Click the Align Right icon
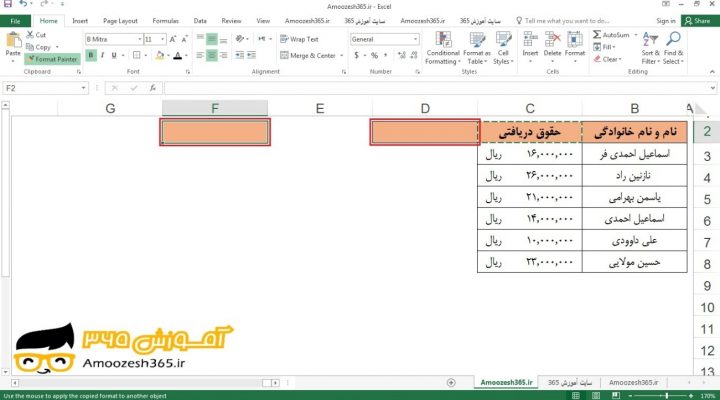 pyautogui.click(x=224, y=55)
